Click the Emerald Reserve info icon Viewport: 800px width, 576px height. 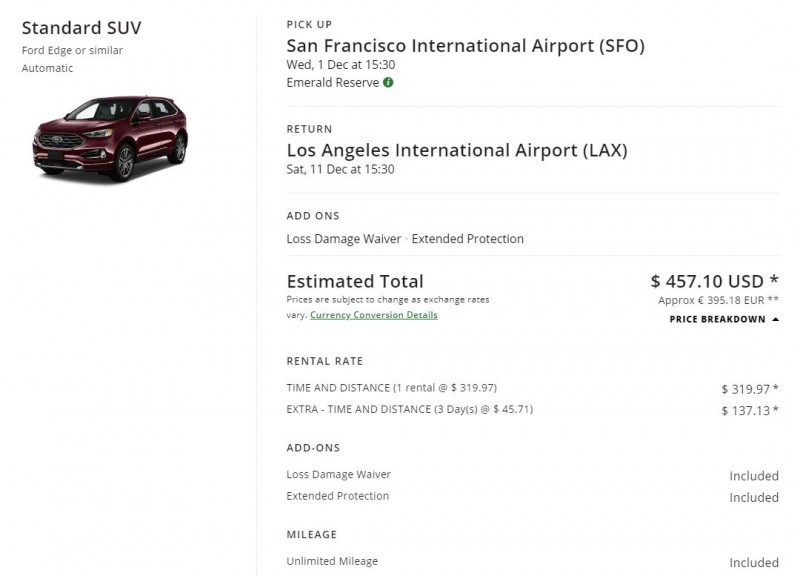388,83
